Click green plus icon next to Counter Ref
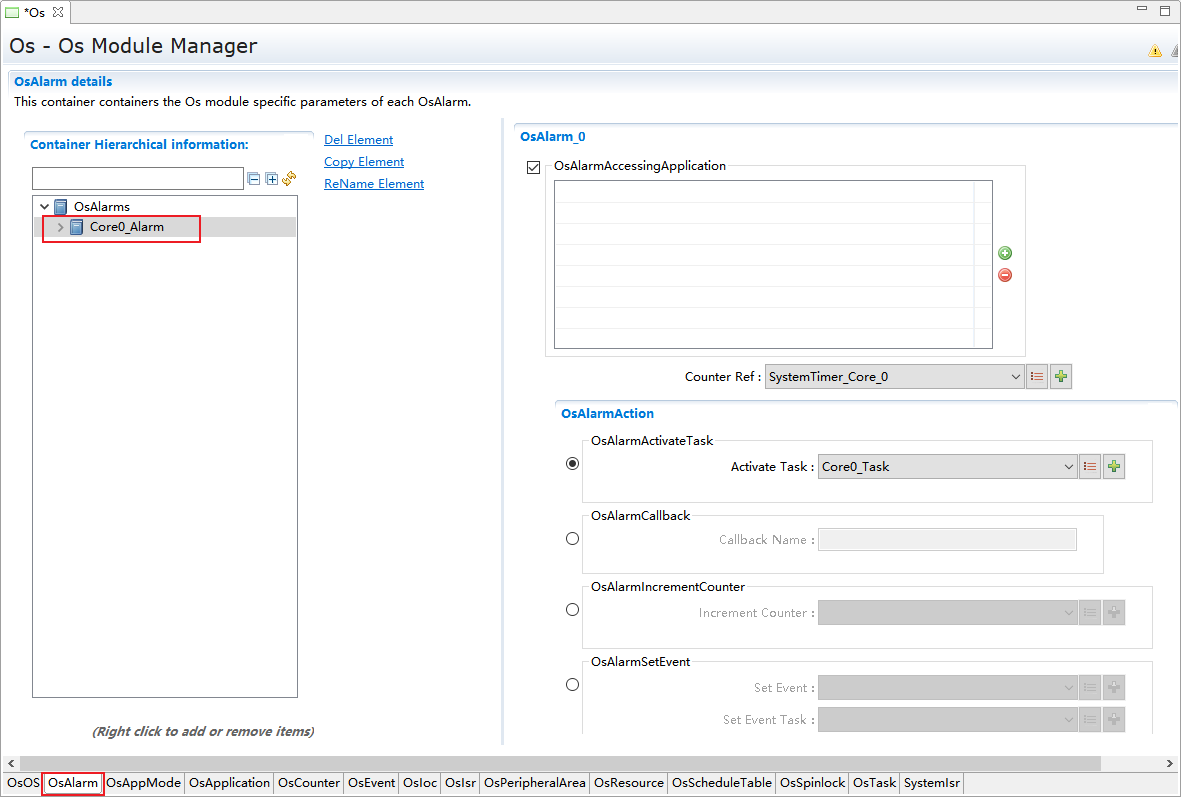The height and width of the screenshot is (797, 1181). tap(1061, 377)
